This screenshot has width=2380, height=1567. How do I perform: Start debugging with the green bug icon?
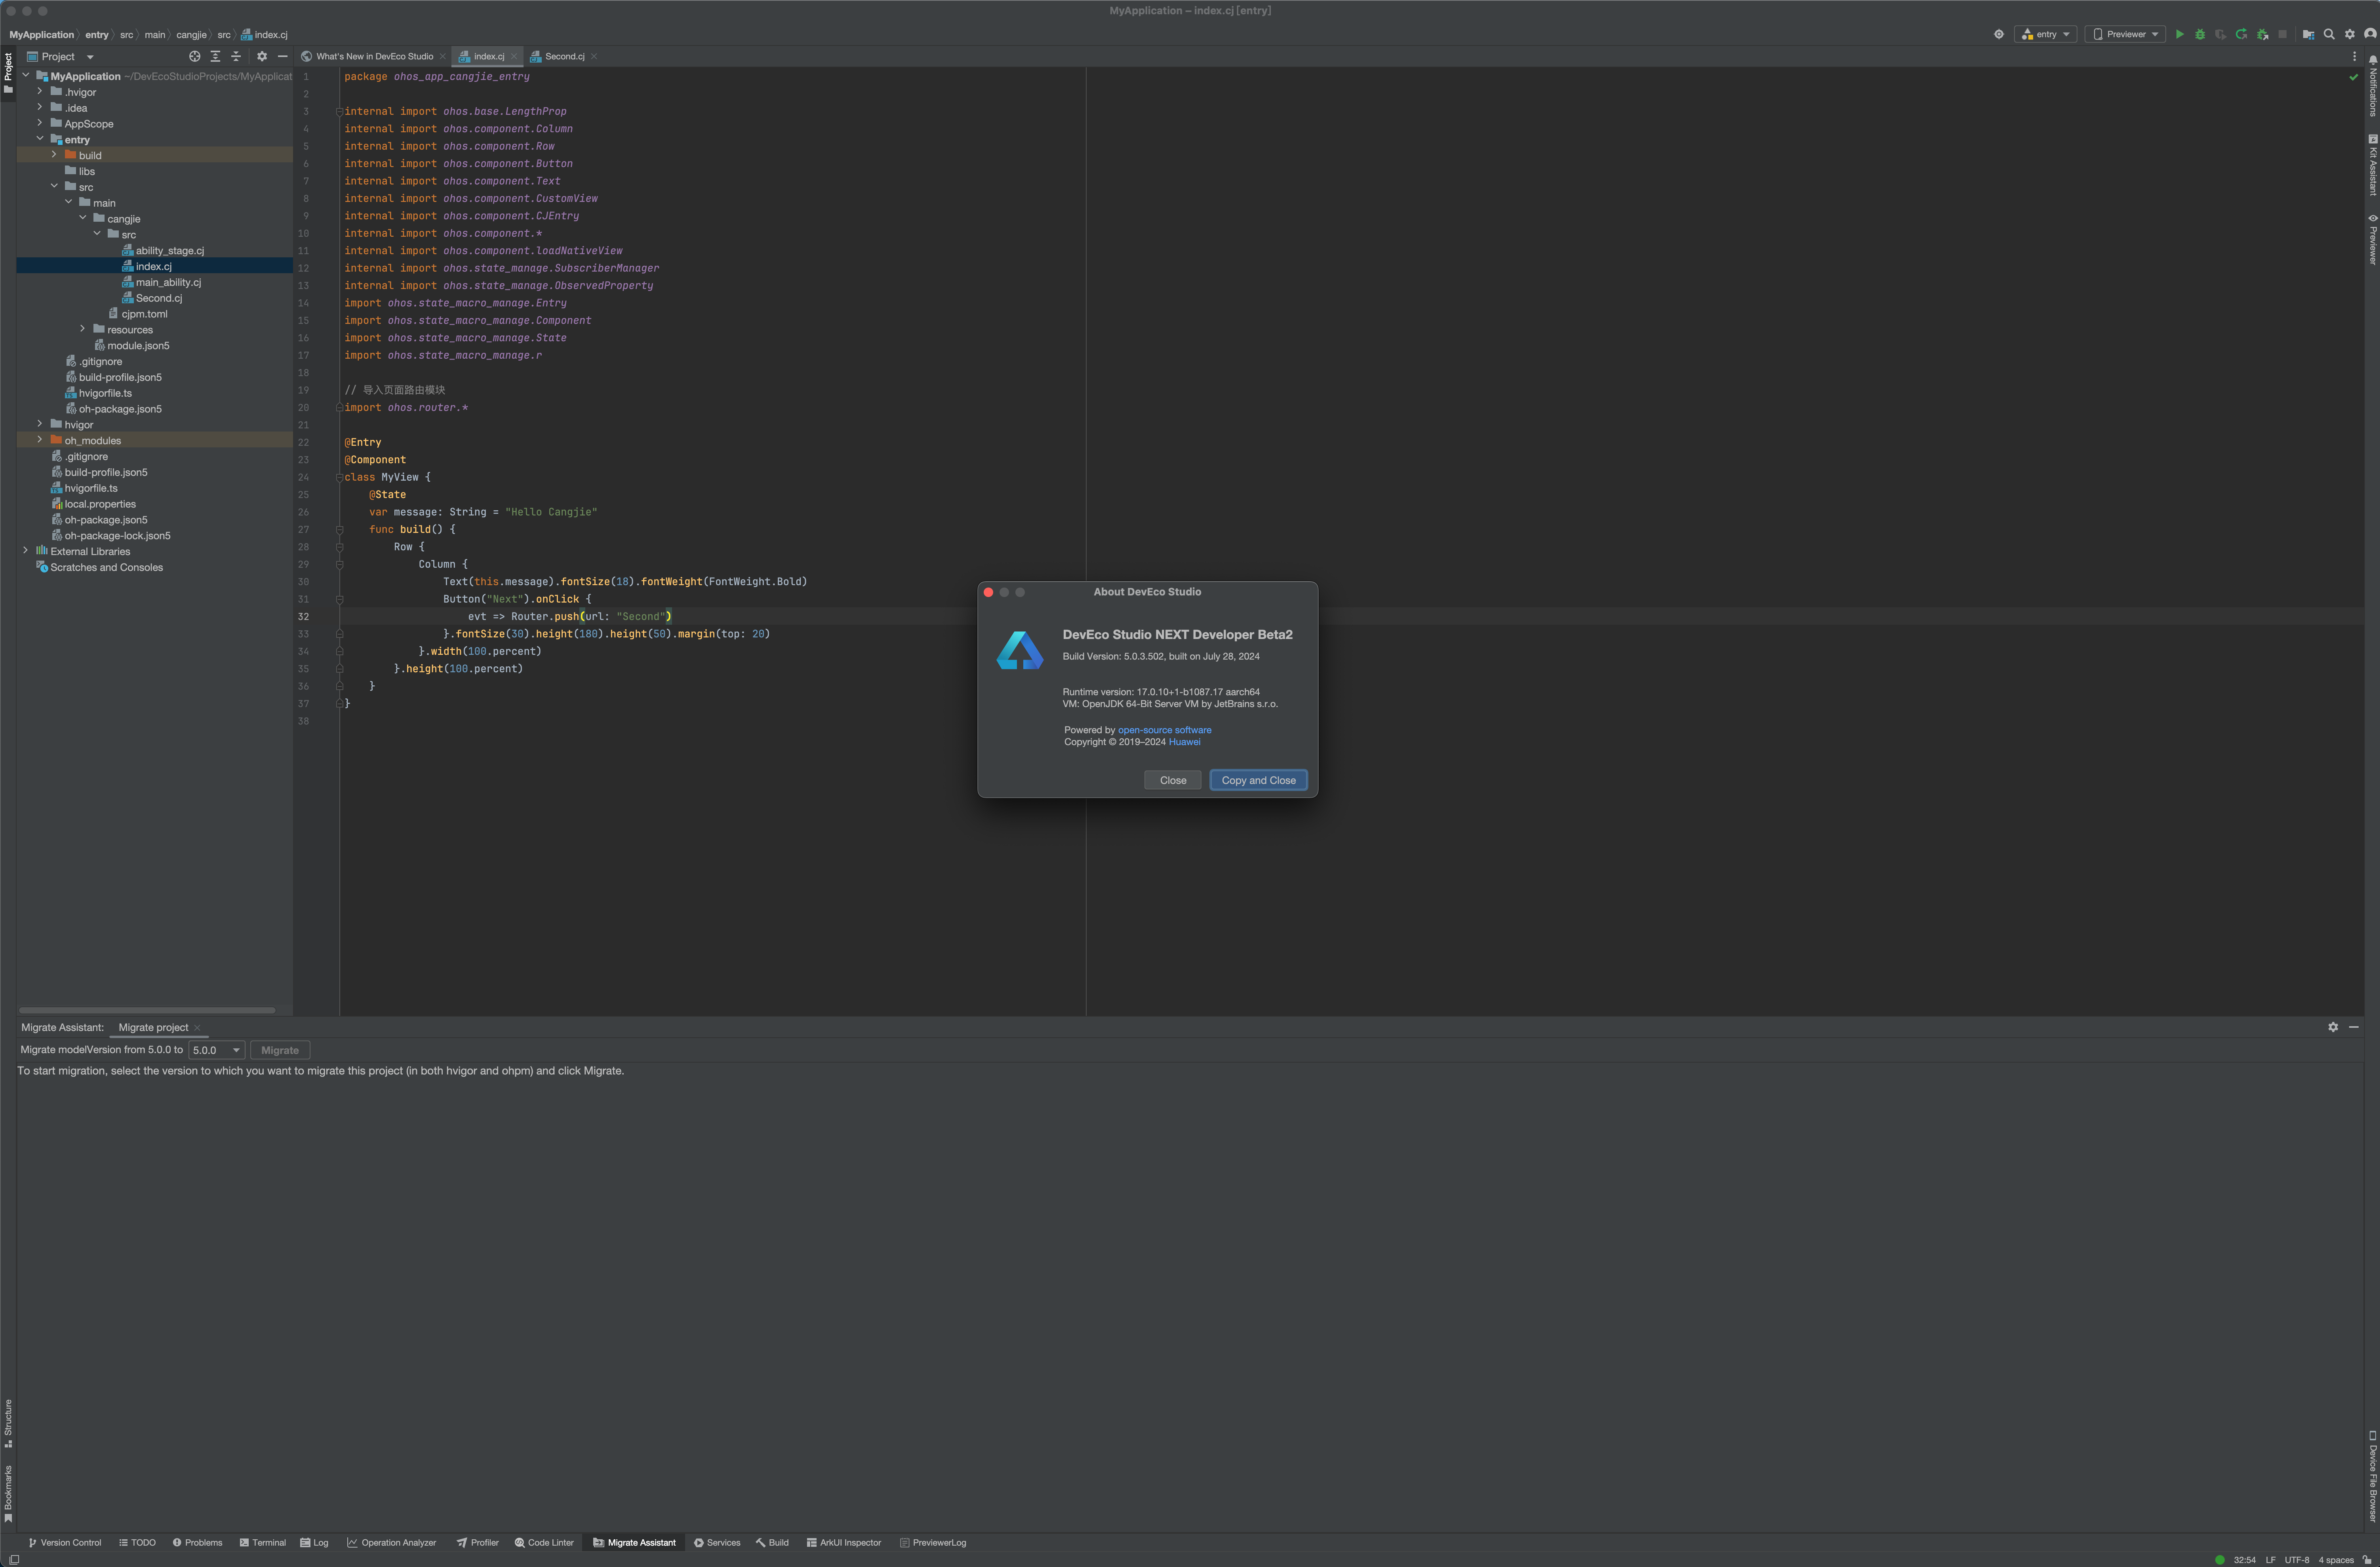tap(2200, 34)
